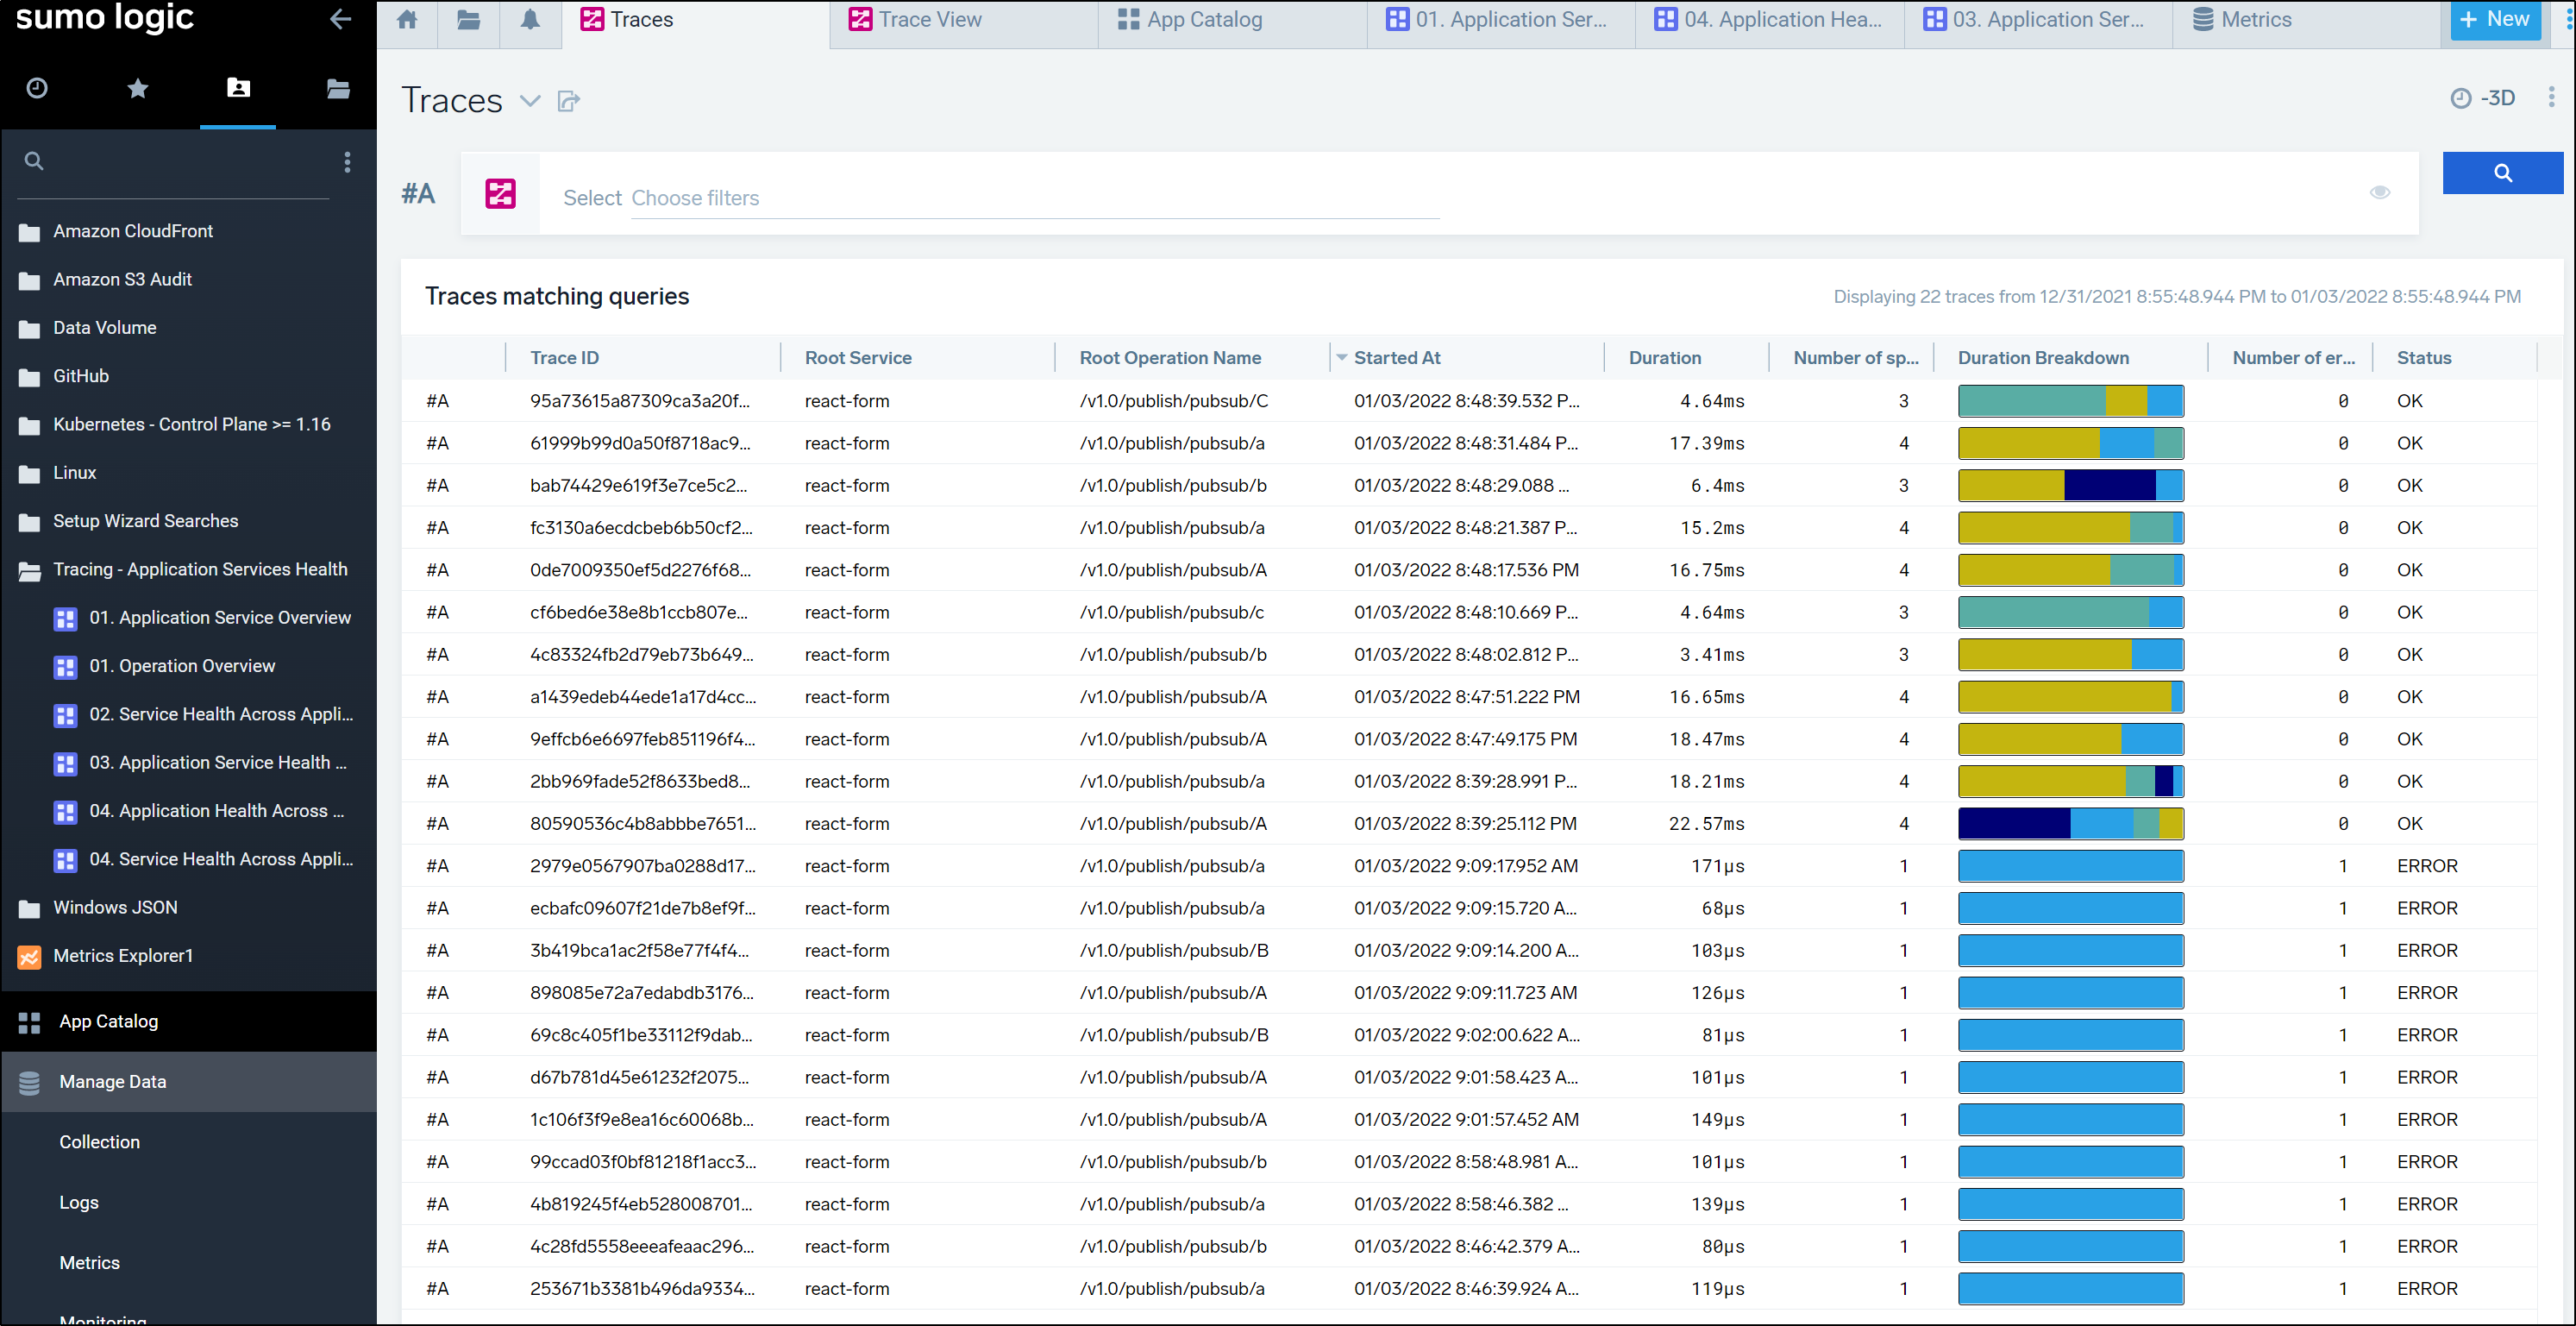The height and width of the screenshot is (1326, 2576).
Task: Open the page three-dot menu near -3D
Action: point(2551,97)
